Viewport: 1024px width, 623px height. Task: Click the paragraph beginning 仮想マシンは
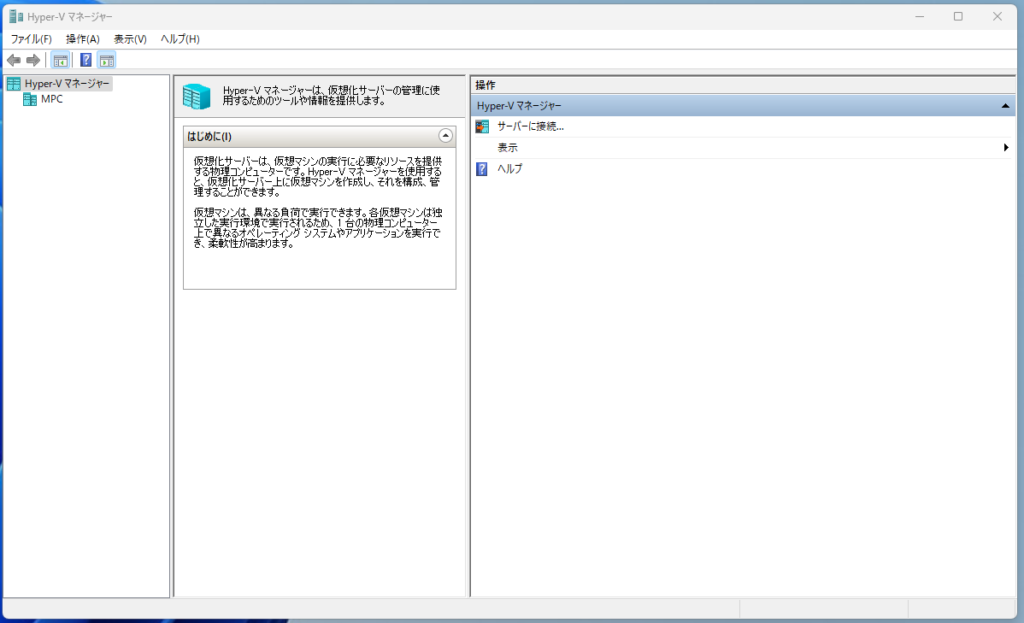click(317, 228)
